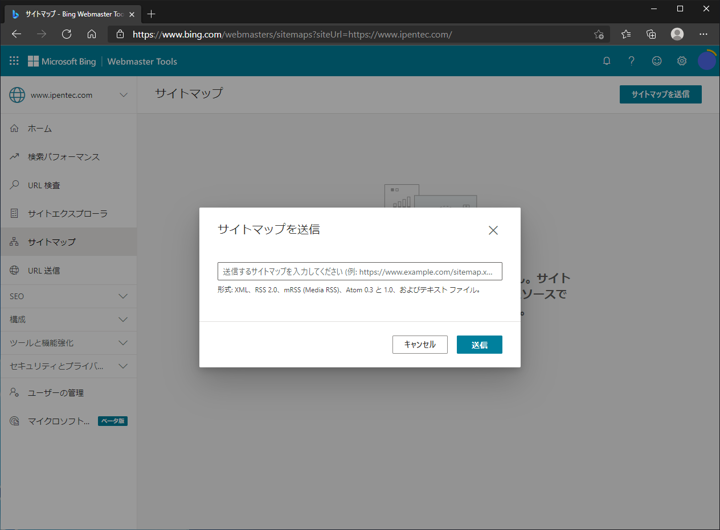Screen dimensions: 720x530
Task: Open the favorites list icon
Action: [626, 34]
